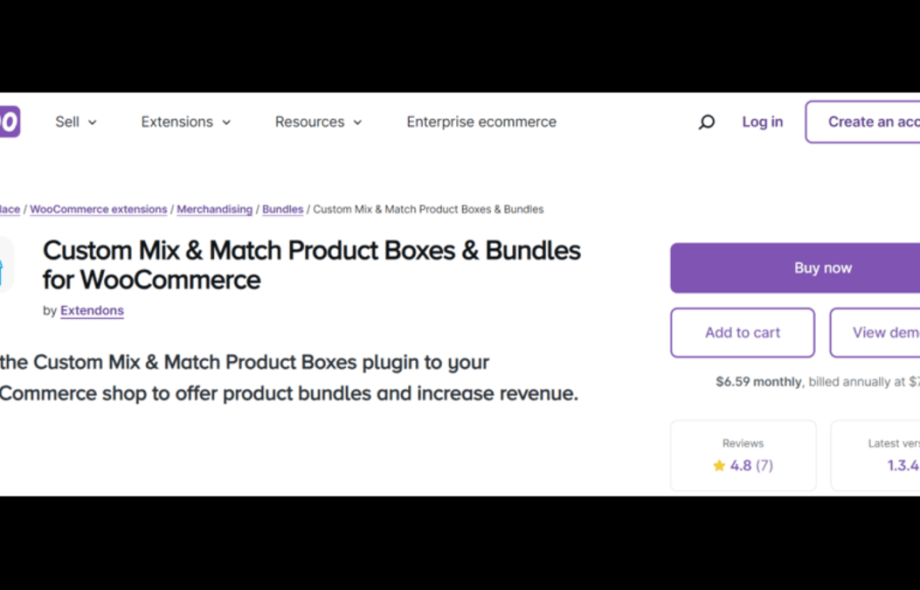Screen dimensions: 920x590
Task: Click the Buy now button
Action: click(x=822, y=267)
